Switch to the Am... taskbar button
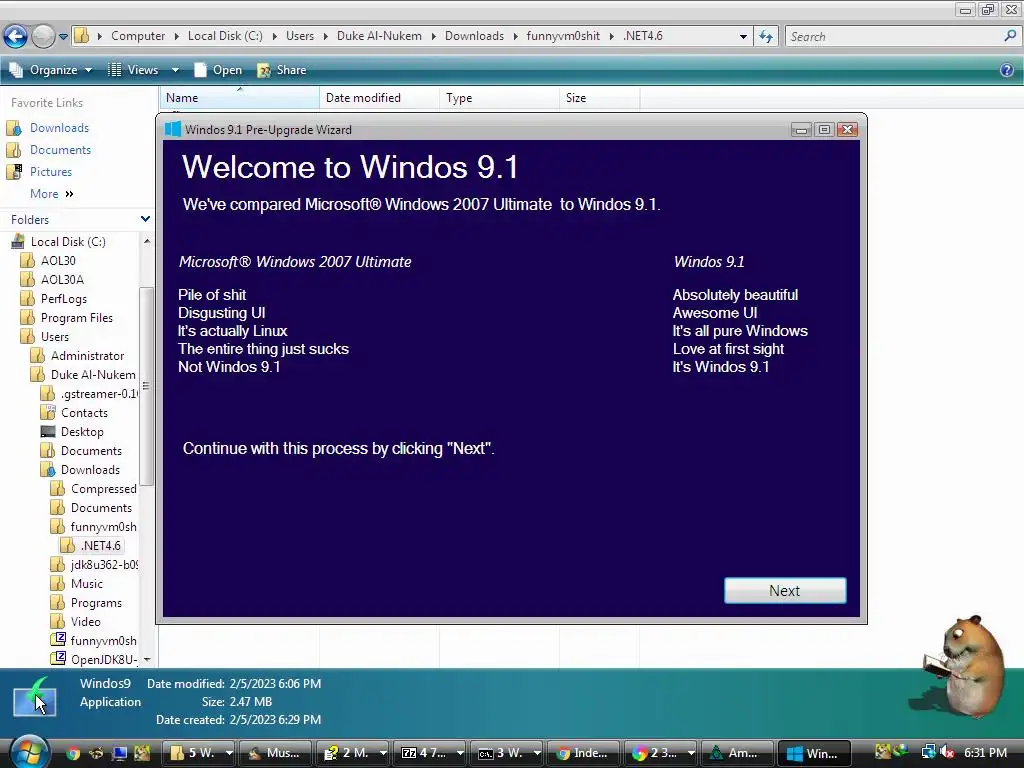 (x=737, y=753)
